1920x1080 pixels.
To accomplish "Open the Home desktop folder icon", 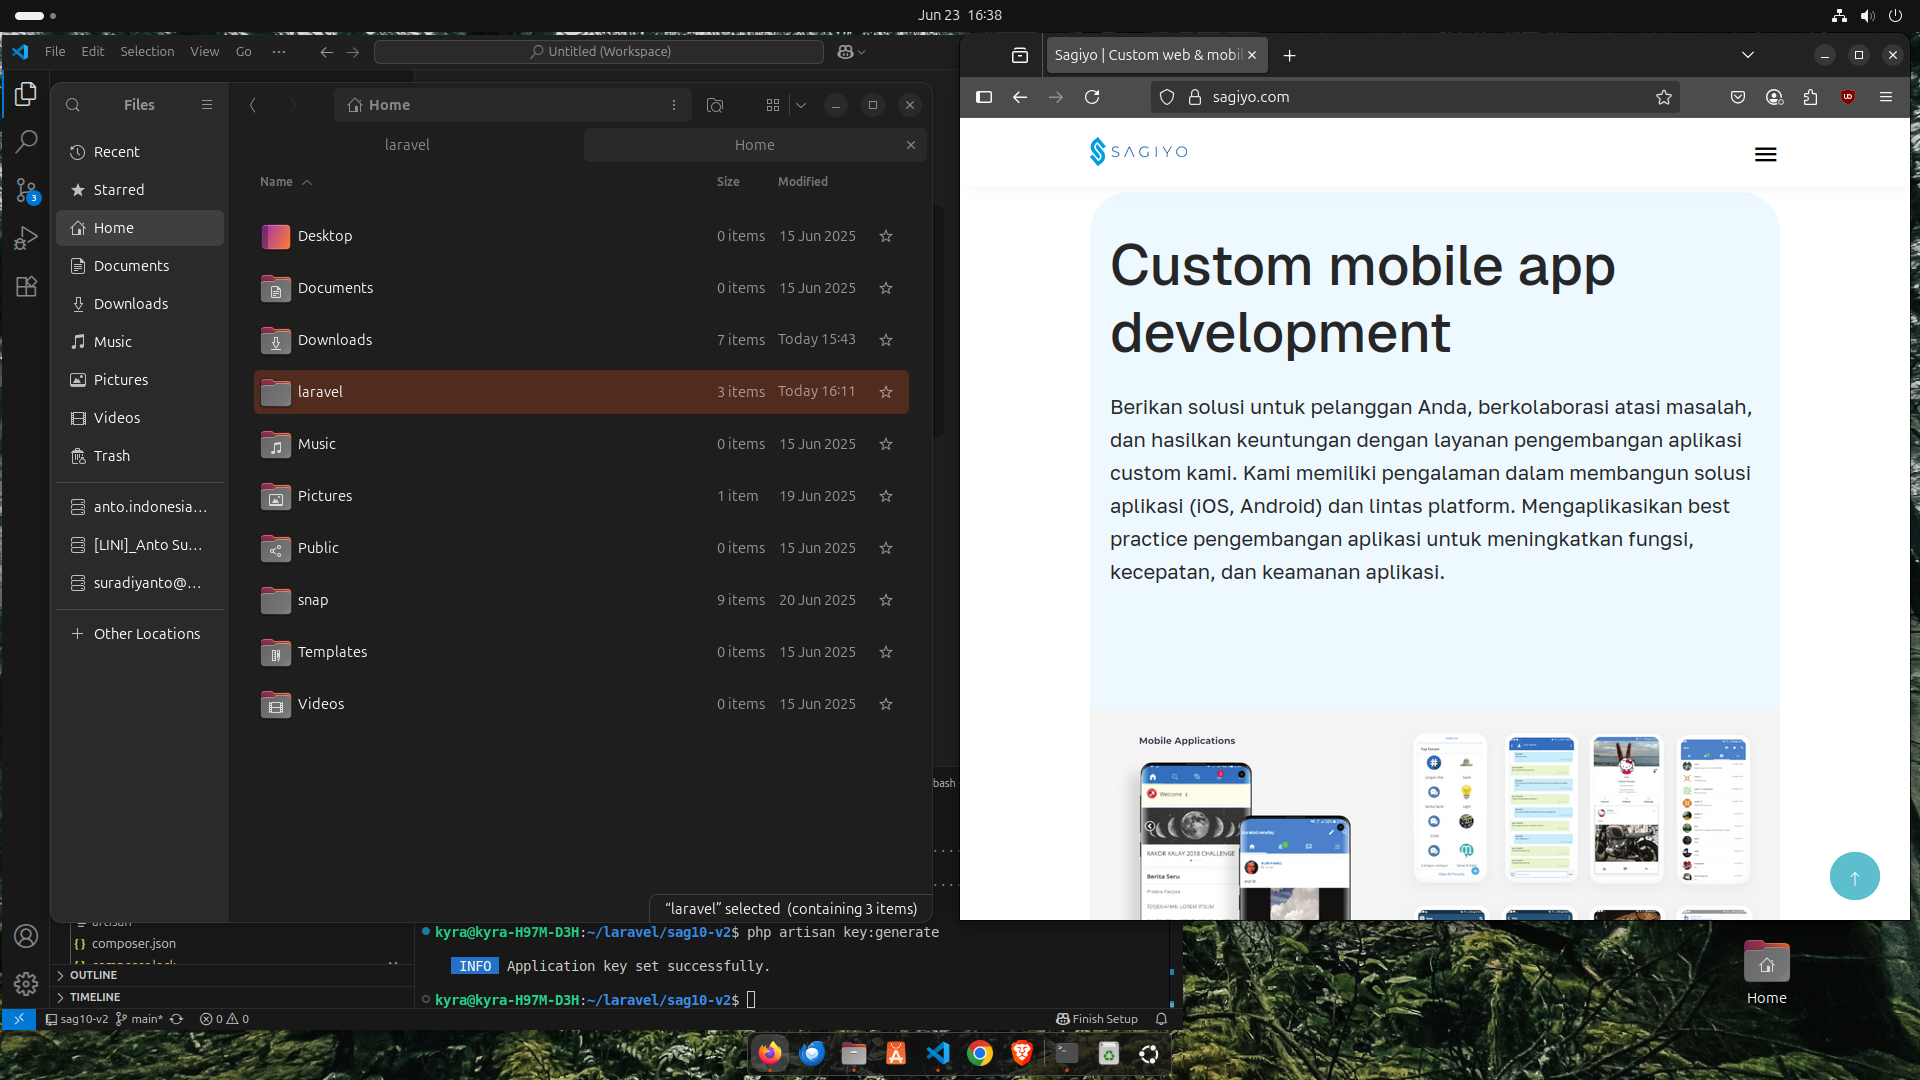I will pyautogui.click(x=1767, y=973).
